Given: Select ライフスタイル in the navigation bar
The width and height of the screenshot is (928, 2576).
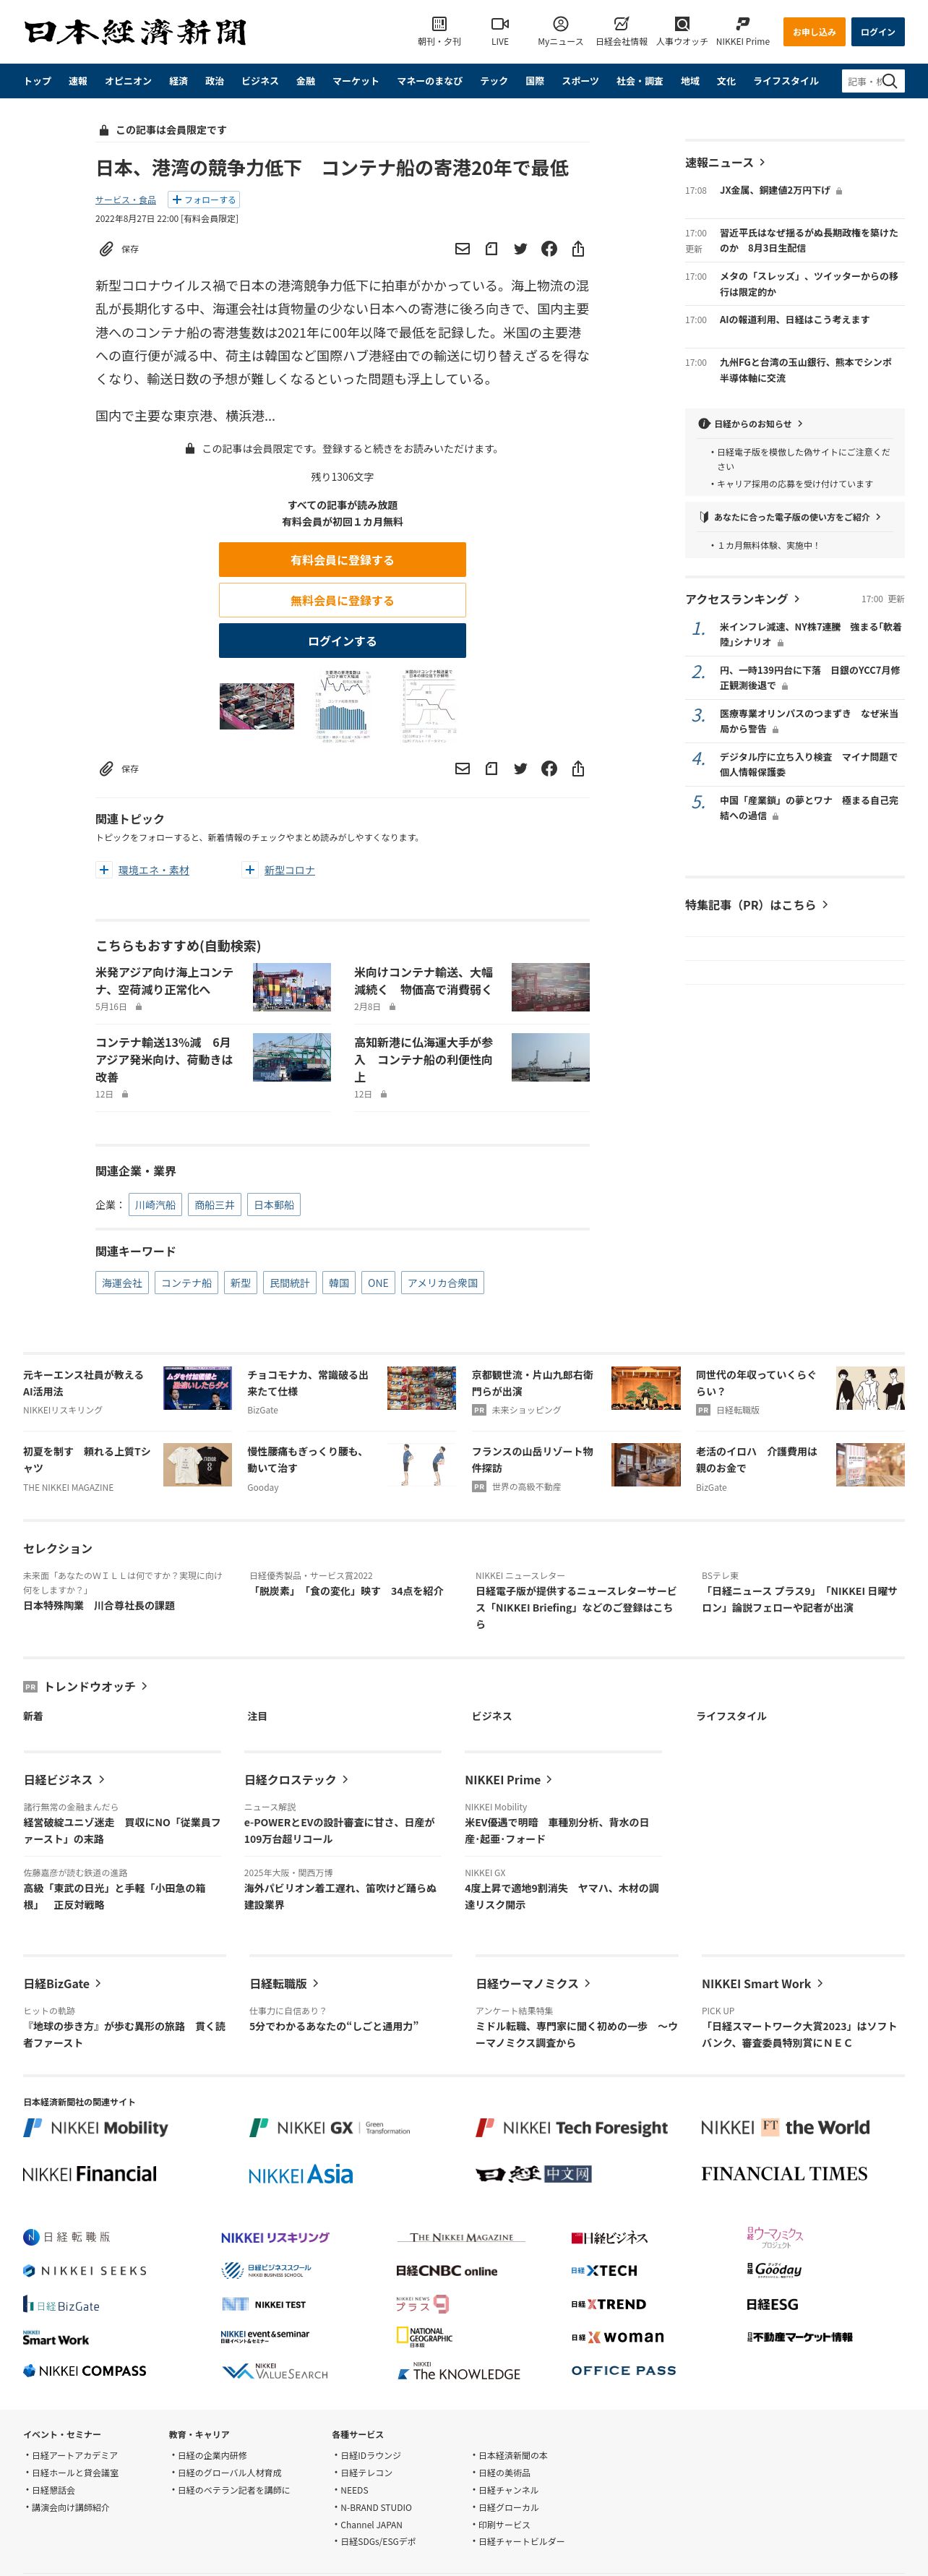Looking at the screenshot, I should point(786,81).
